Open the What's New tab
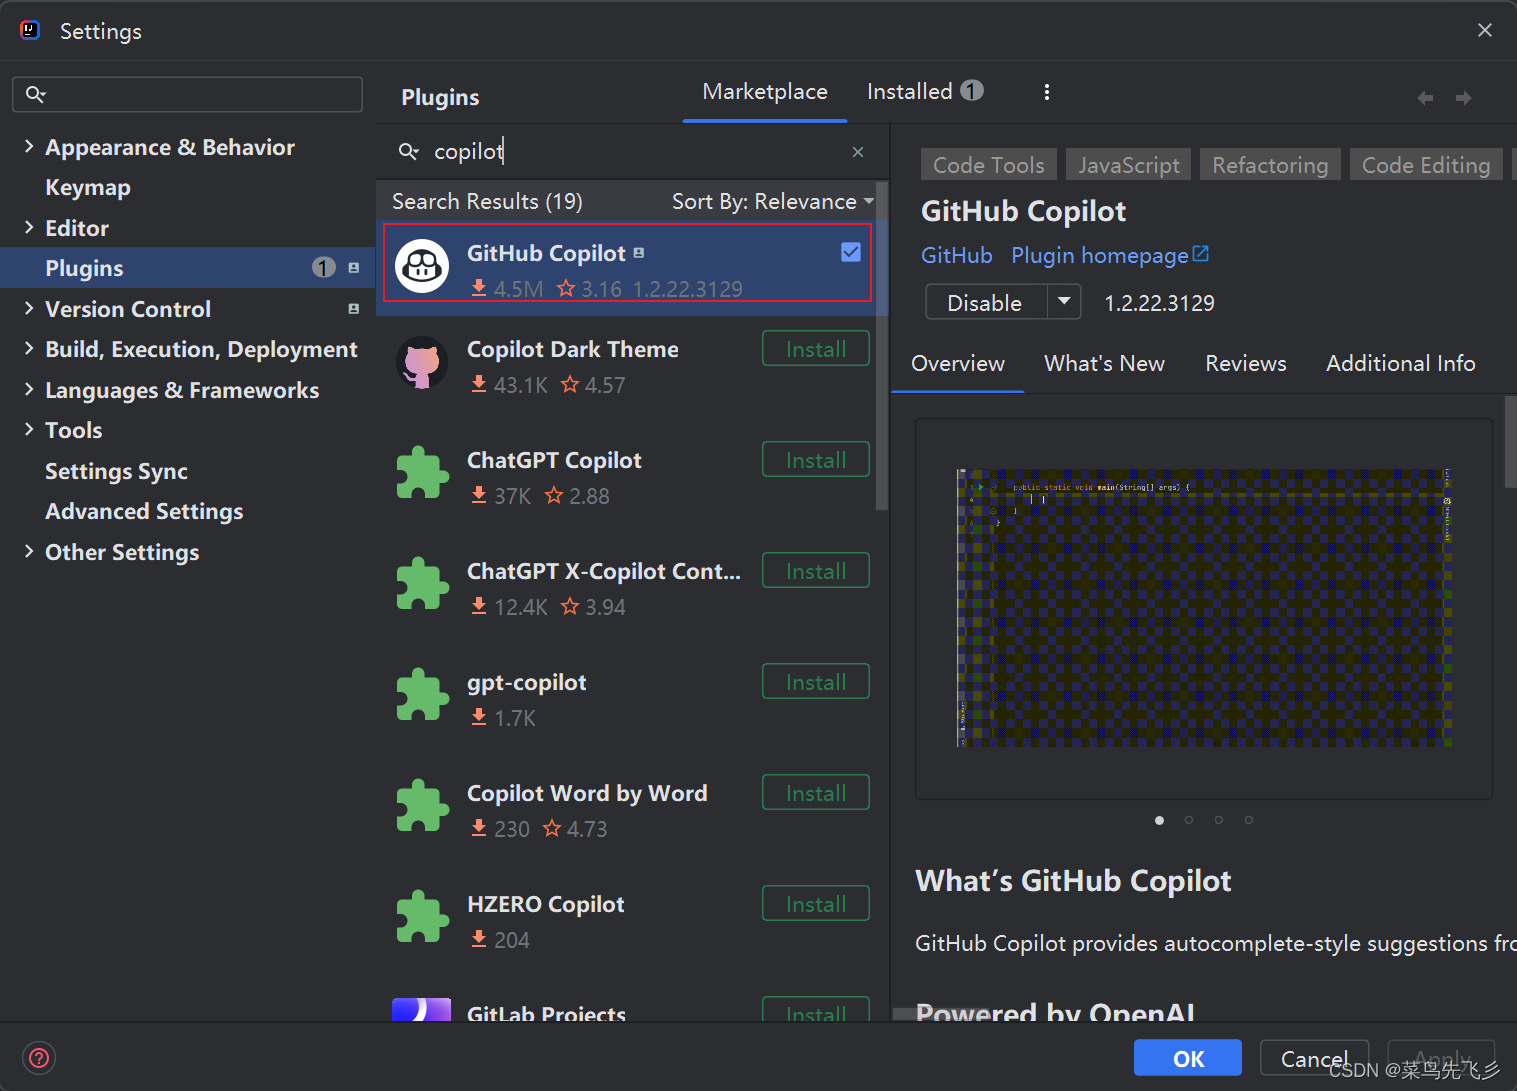The height and width of the screenshot is (1091, 1517). [x=1104, y=364]
